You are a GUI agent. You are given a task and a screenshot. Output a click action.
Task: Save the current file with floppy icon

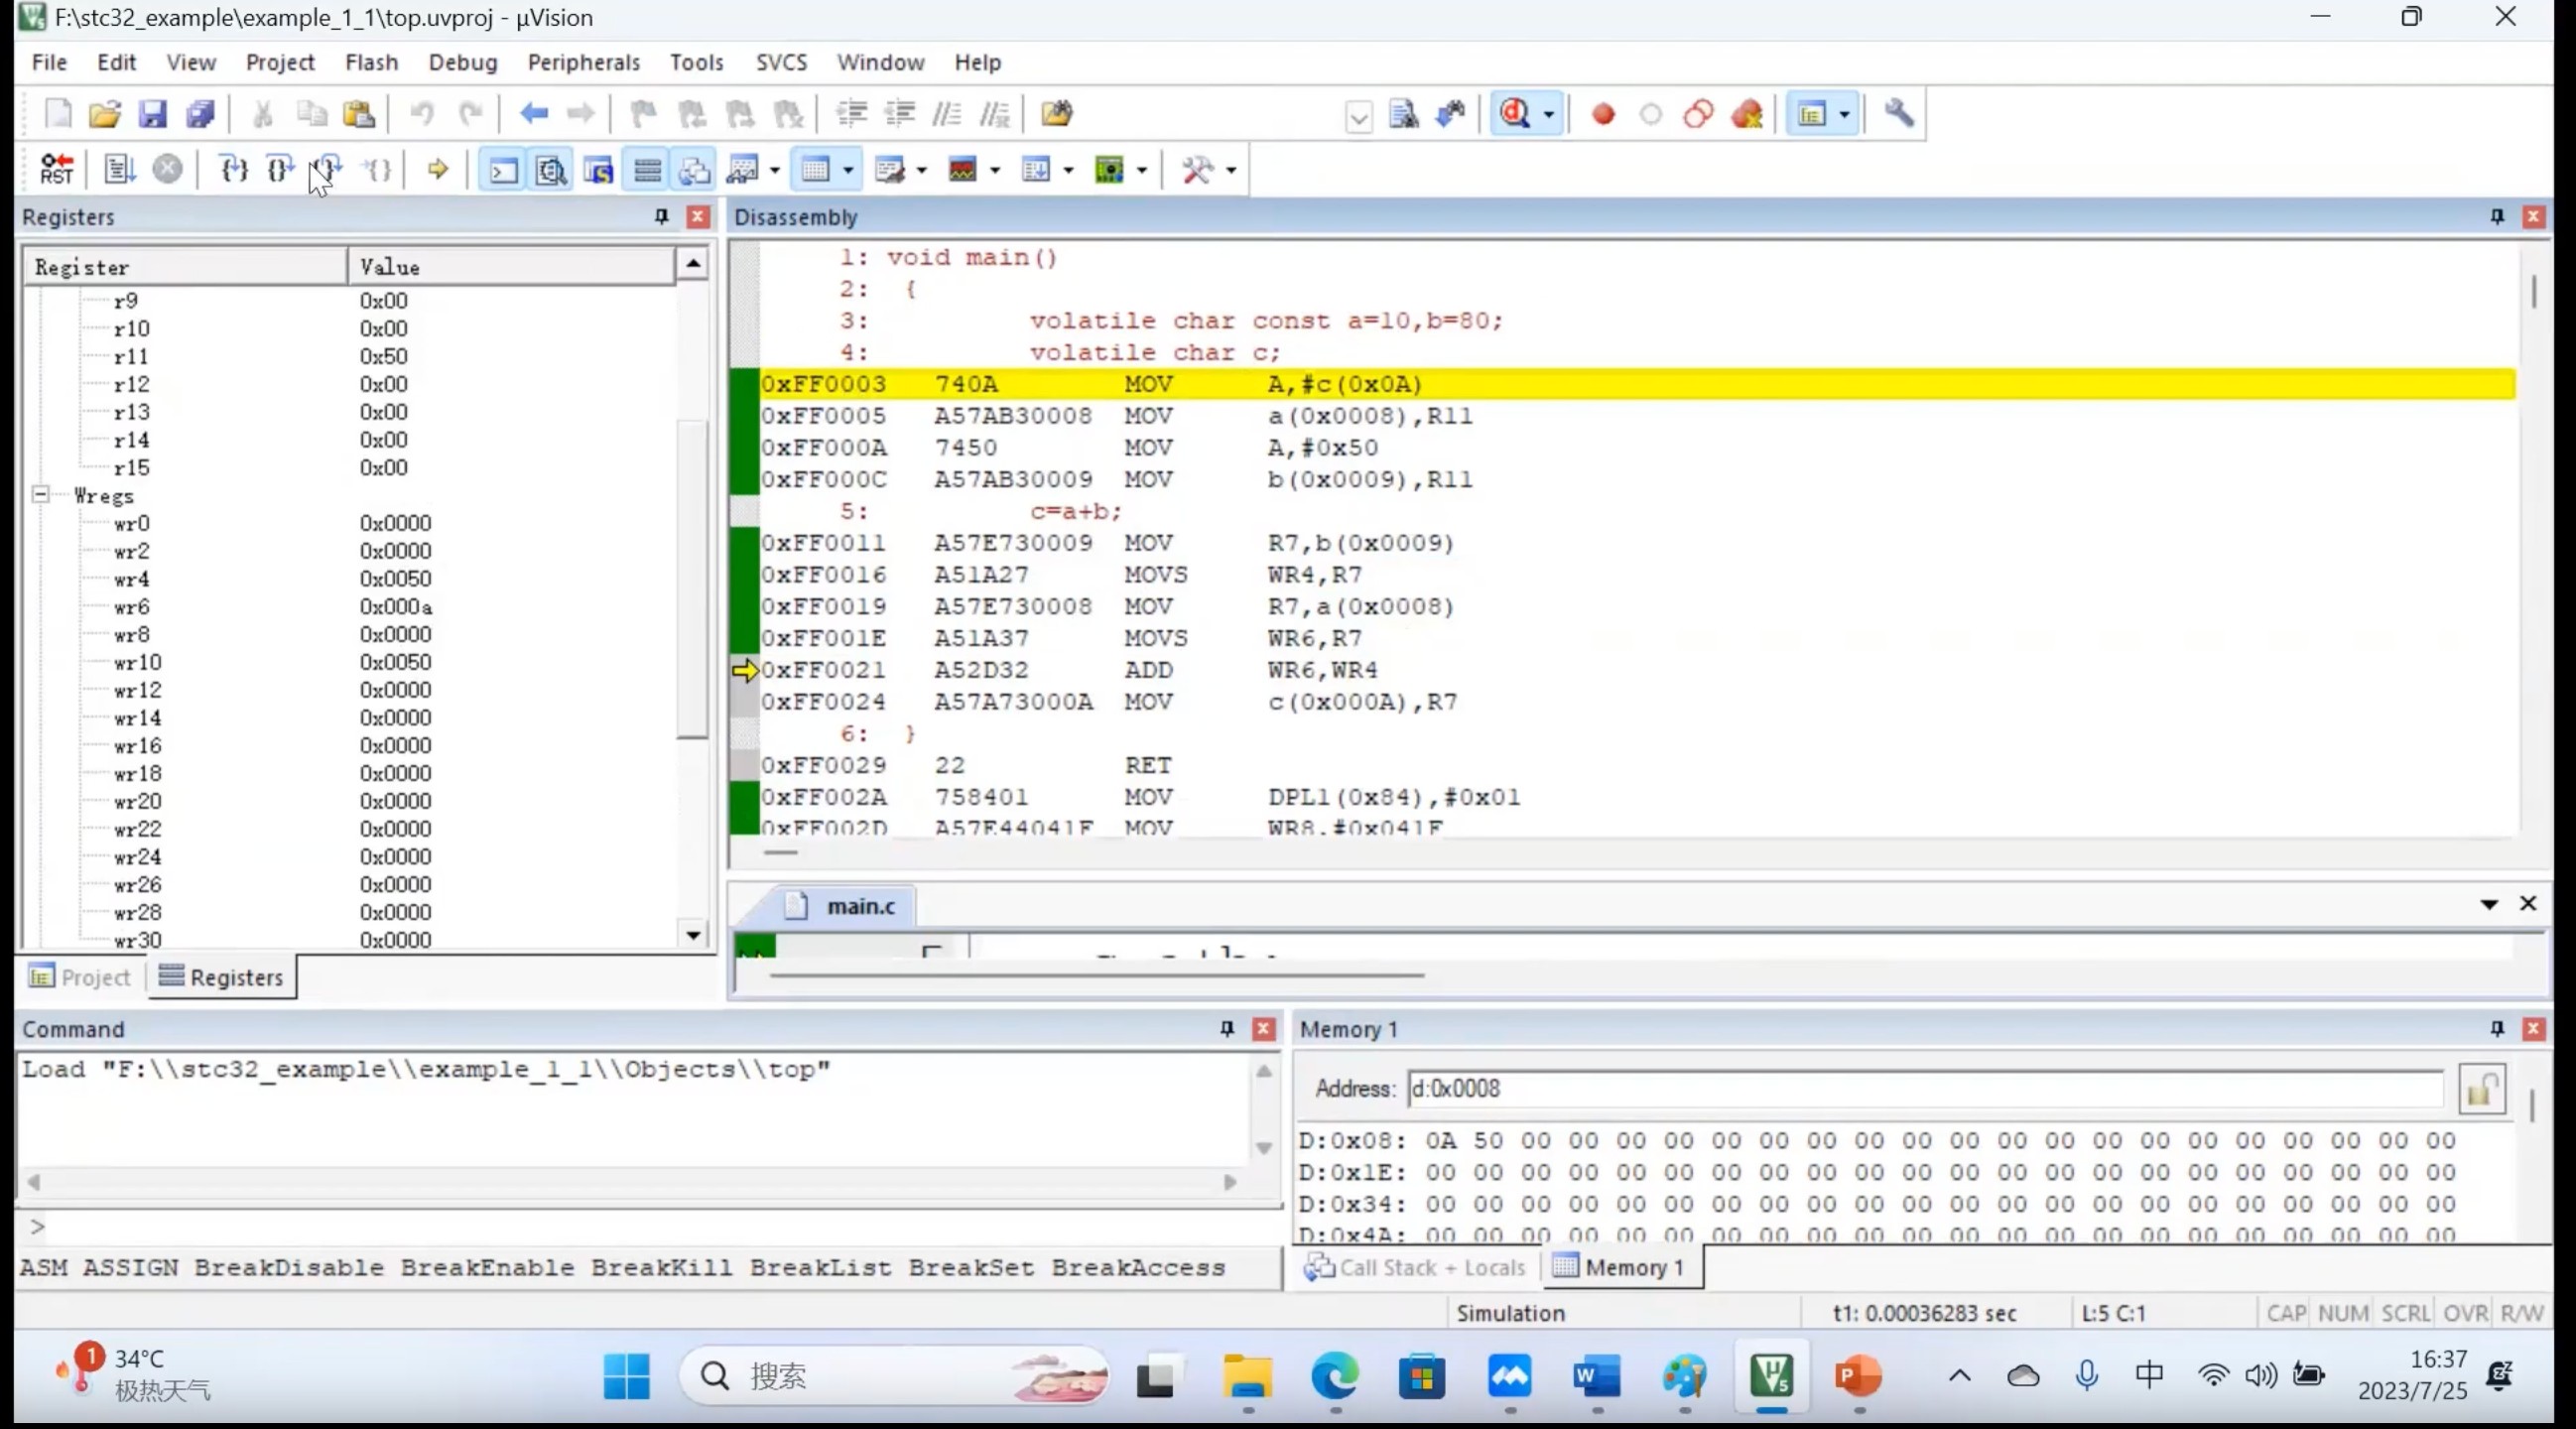click(x=152, y=114)
